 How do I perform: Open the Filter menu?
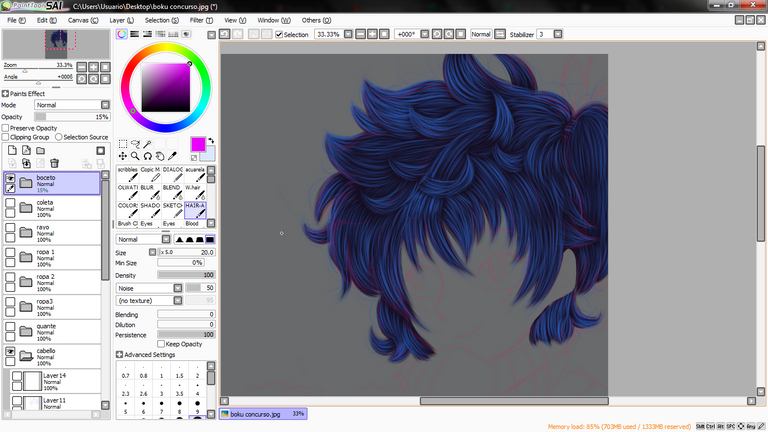[x=201, y=20]
